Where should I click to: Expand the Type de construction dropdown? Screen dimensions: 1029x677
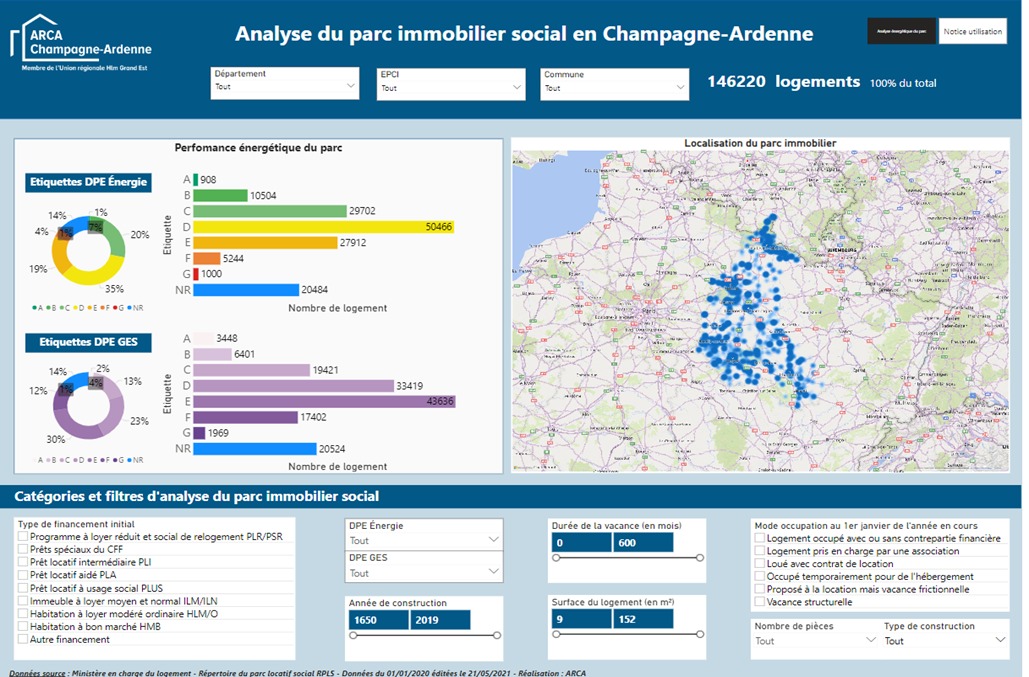tap(943, 641)
